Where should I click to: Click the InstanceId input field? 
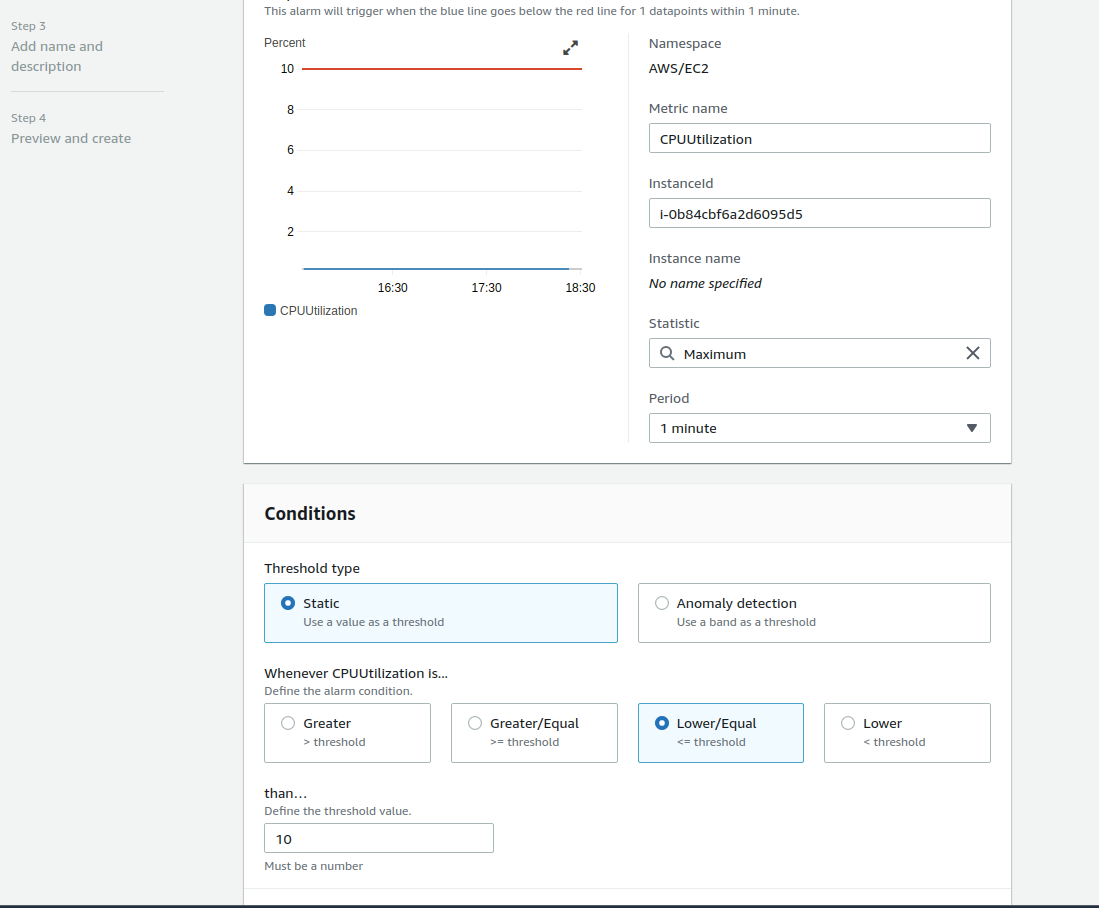point(819,213)
